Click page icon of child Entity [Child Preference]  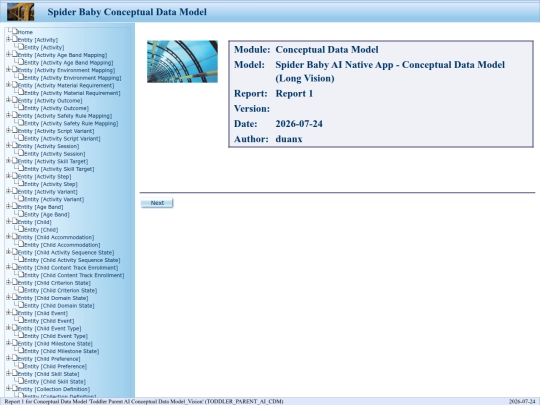click(21, 365)
